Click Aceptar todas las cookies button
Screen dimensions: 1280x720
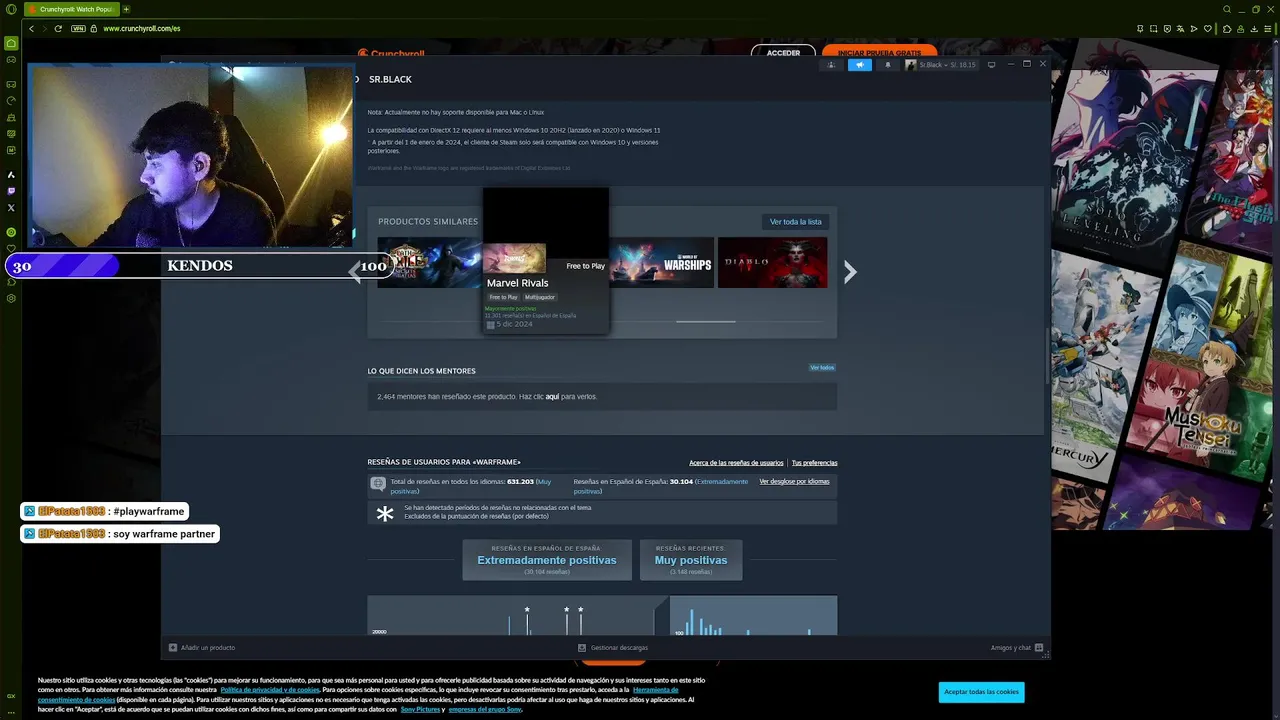click(x=981, y=692)
